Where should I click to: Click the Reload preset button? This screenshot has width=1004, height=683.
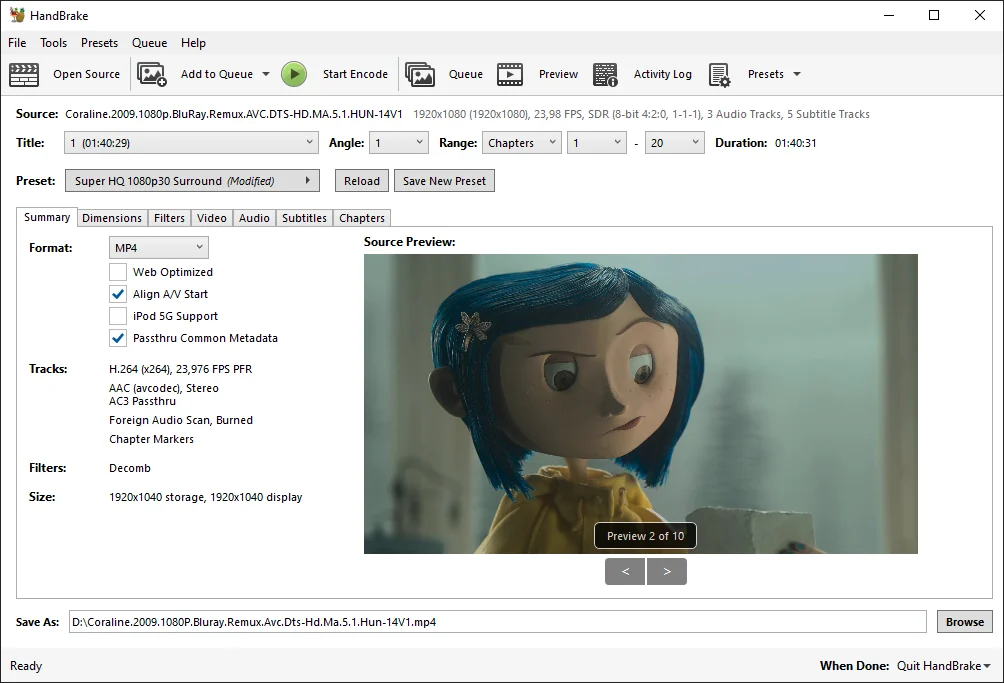[x=362, y=181]
